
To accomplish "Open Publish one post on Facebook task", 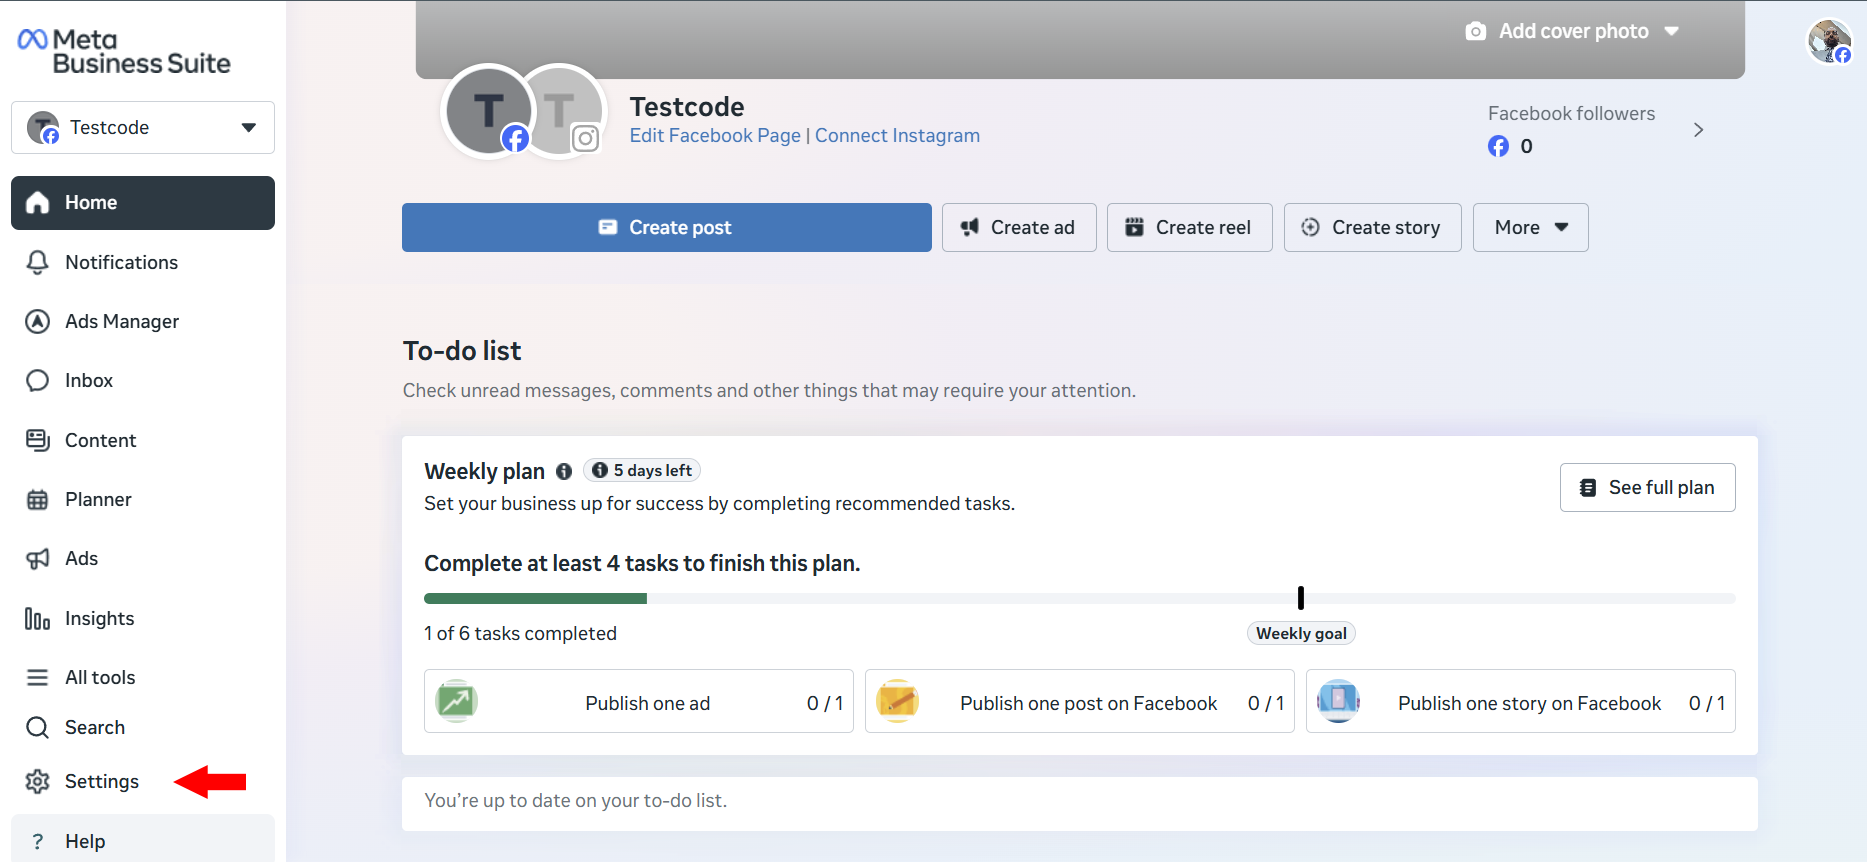I will click(x=1080, y=701).
